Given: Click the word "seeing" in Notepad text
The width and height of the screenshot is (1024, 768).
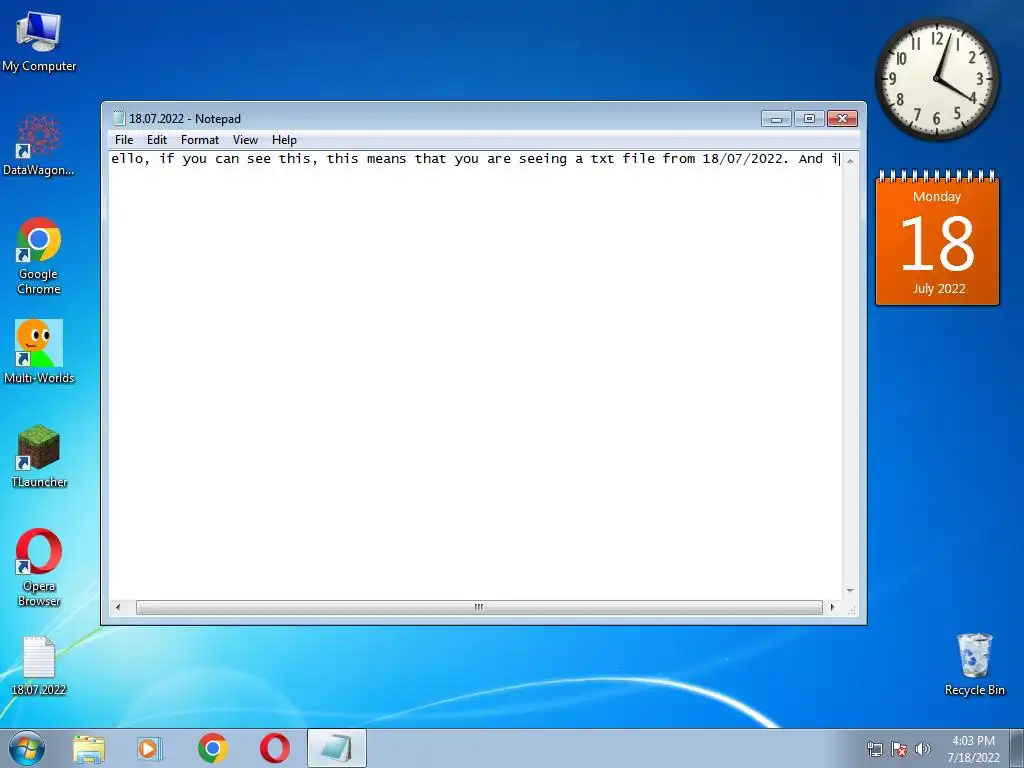Looking at the screenshot, I should (543, 159).
